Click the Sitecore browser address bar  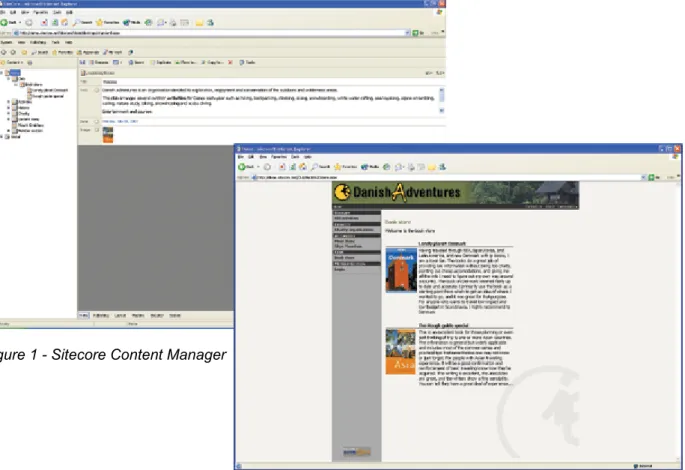[209, 33]
